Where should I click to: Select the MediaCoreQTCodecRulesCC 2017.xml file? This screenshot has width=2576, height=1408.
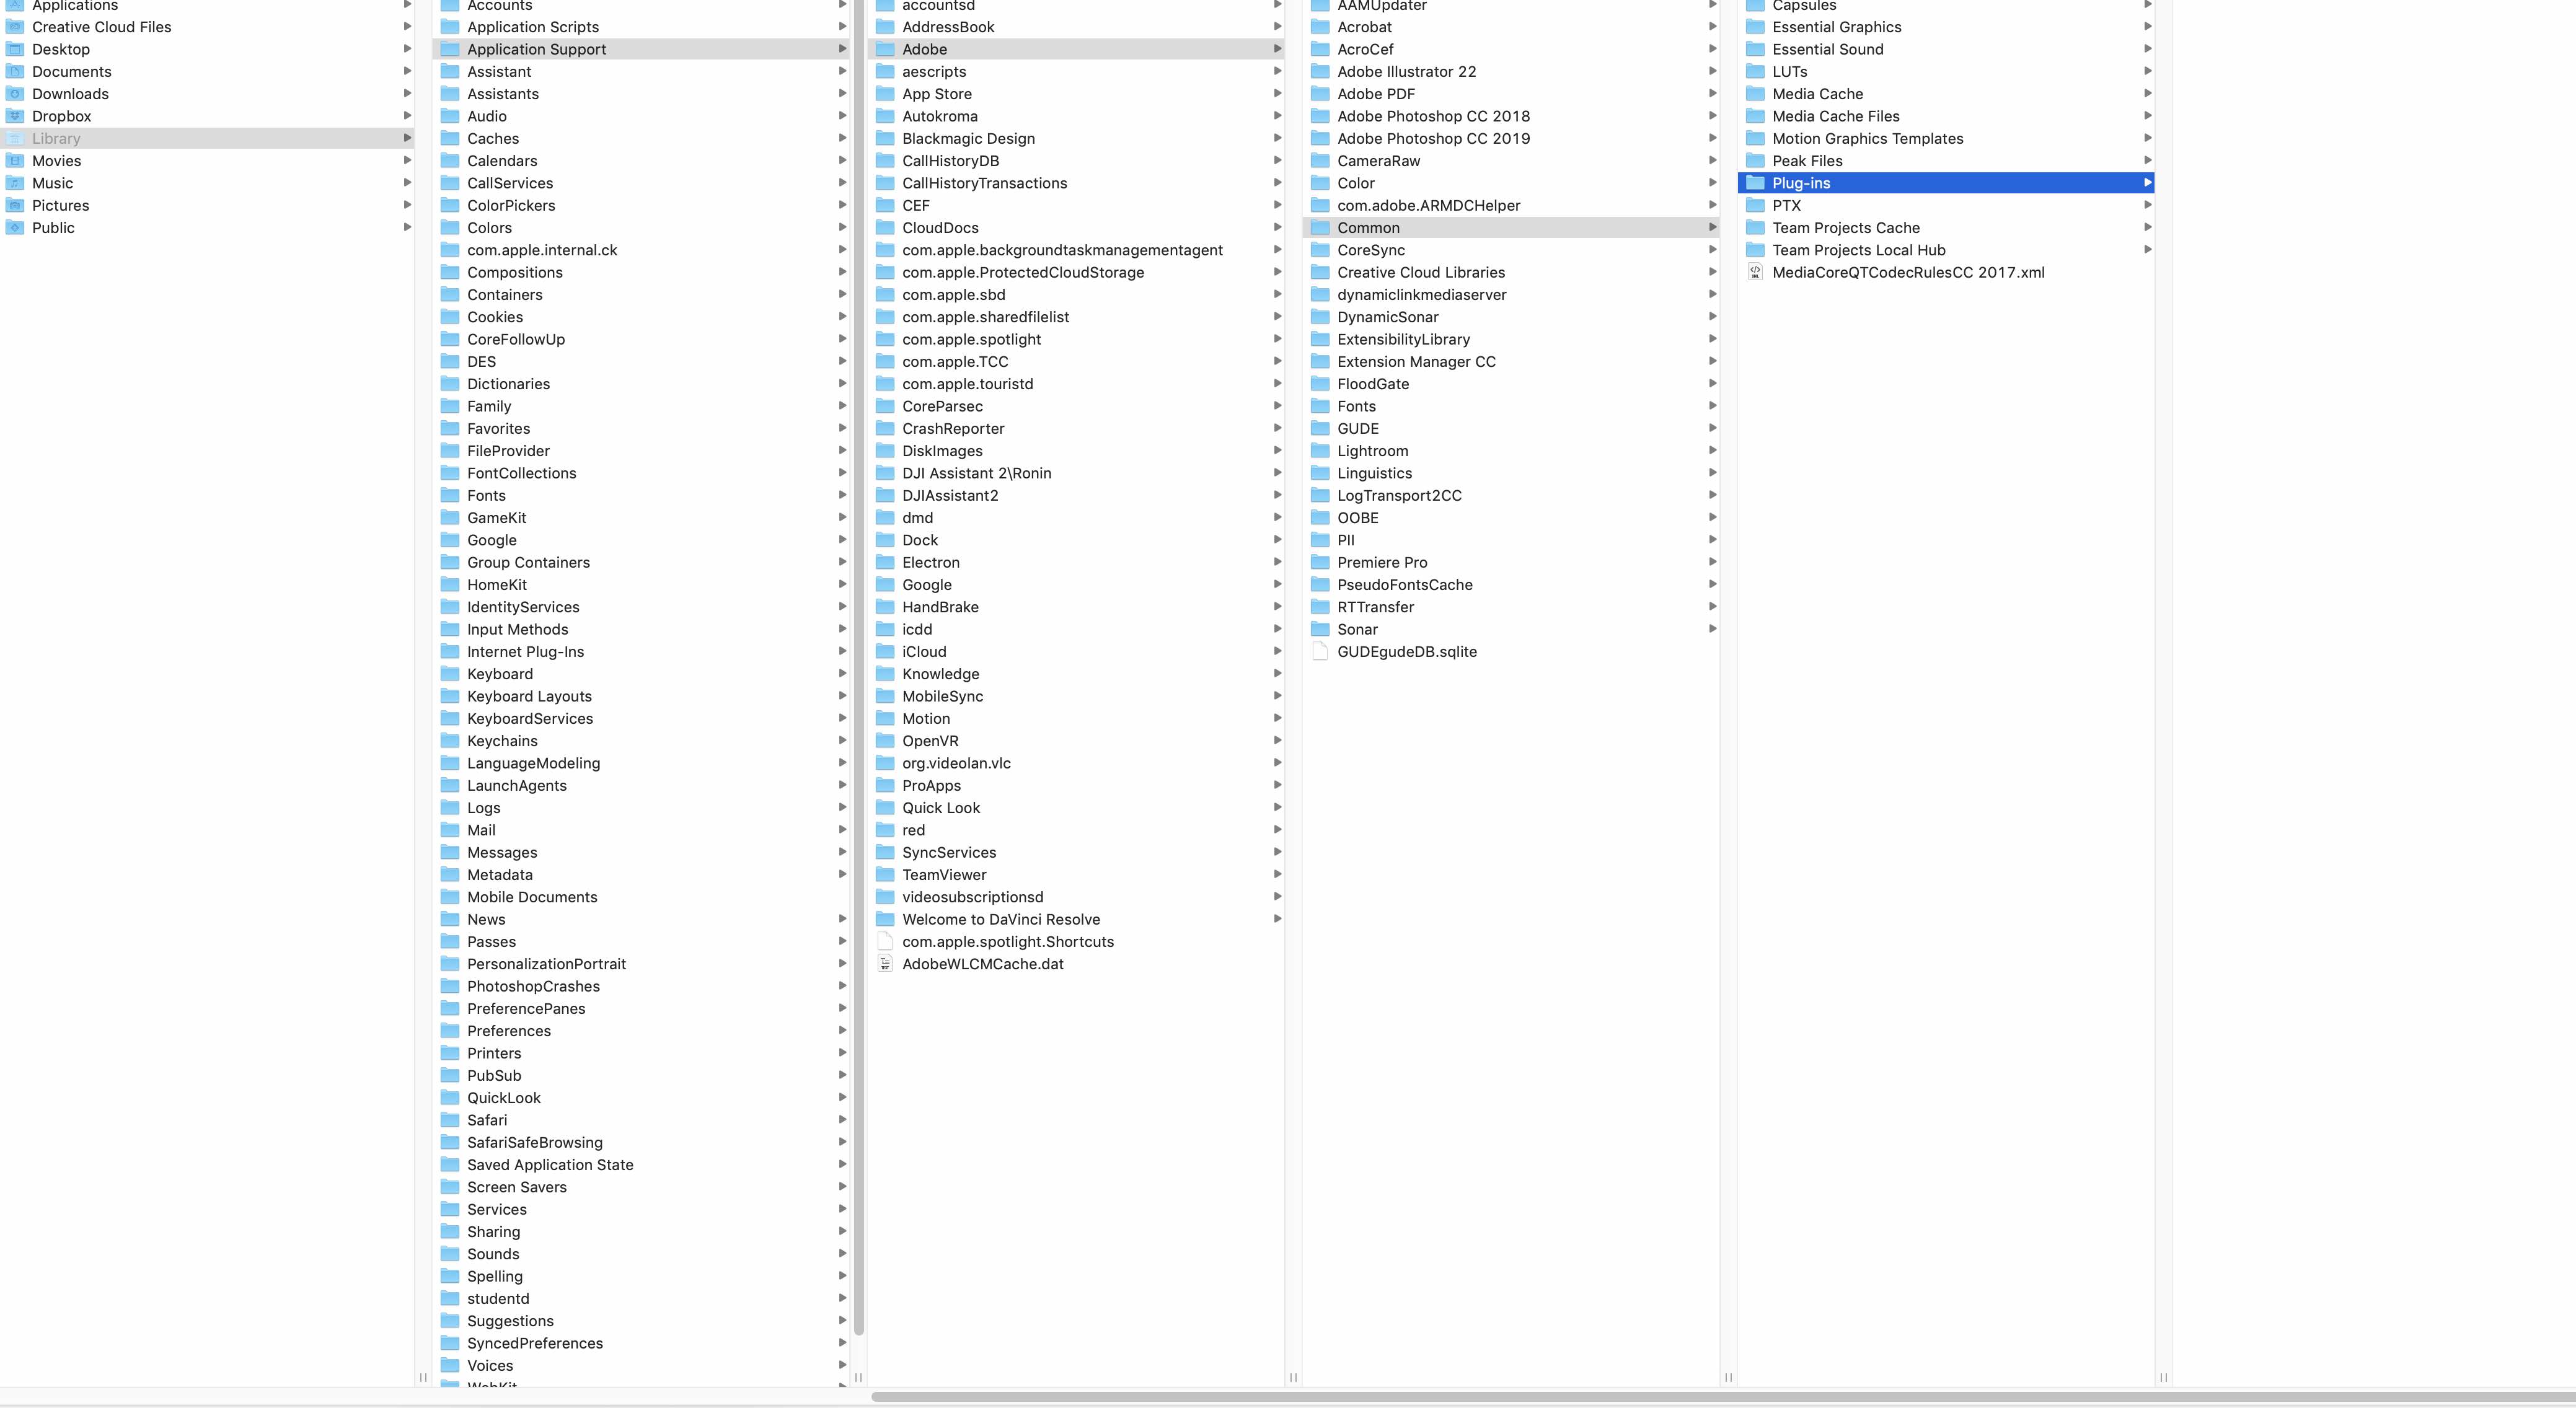(x=1905, y=272)
